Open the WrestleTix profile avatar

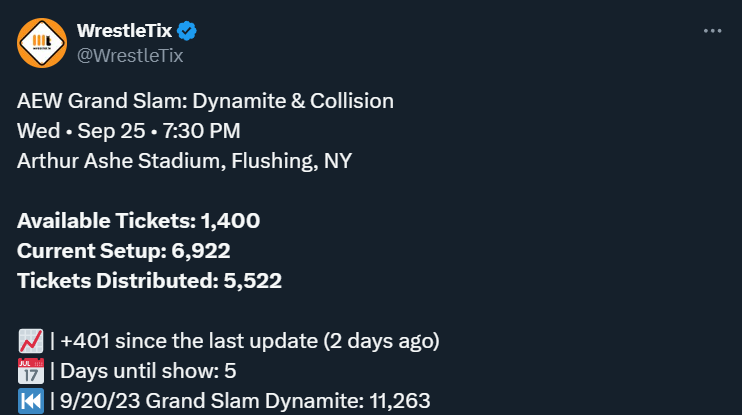tap(42, 42)
